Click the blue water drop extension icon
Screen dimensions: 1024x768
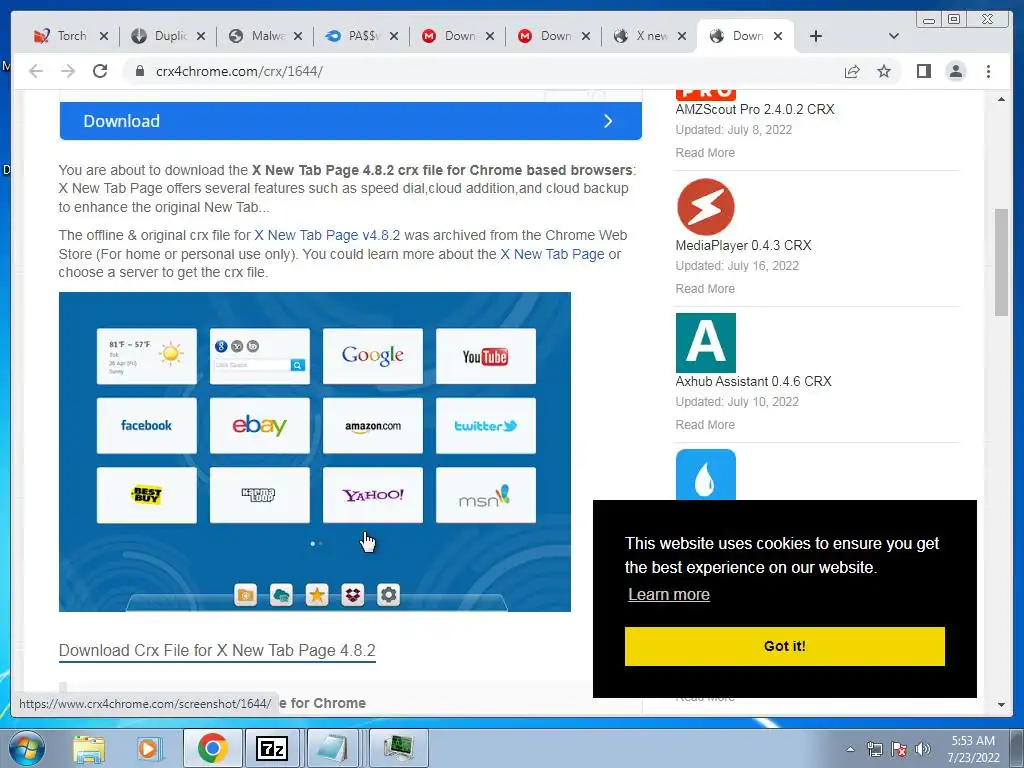pos(705,475)
